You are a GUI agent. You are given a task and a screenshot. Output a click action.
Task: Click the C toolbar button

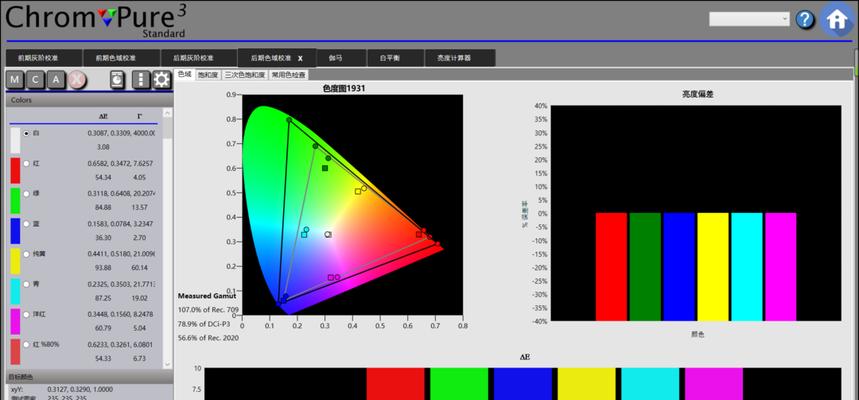click(x=36, y=80)
